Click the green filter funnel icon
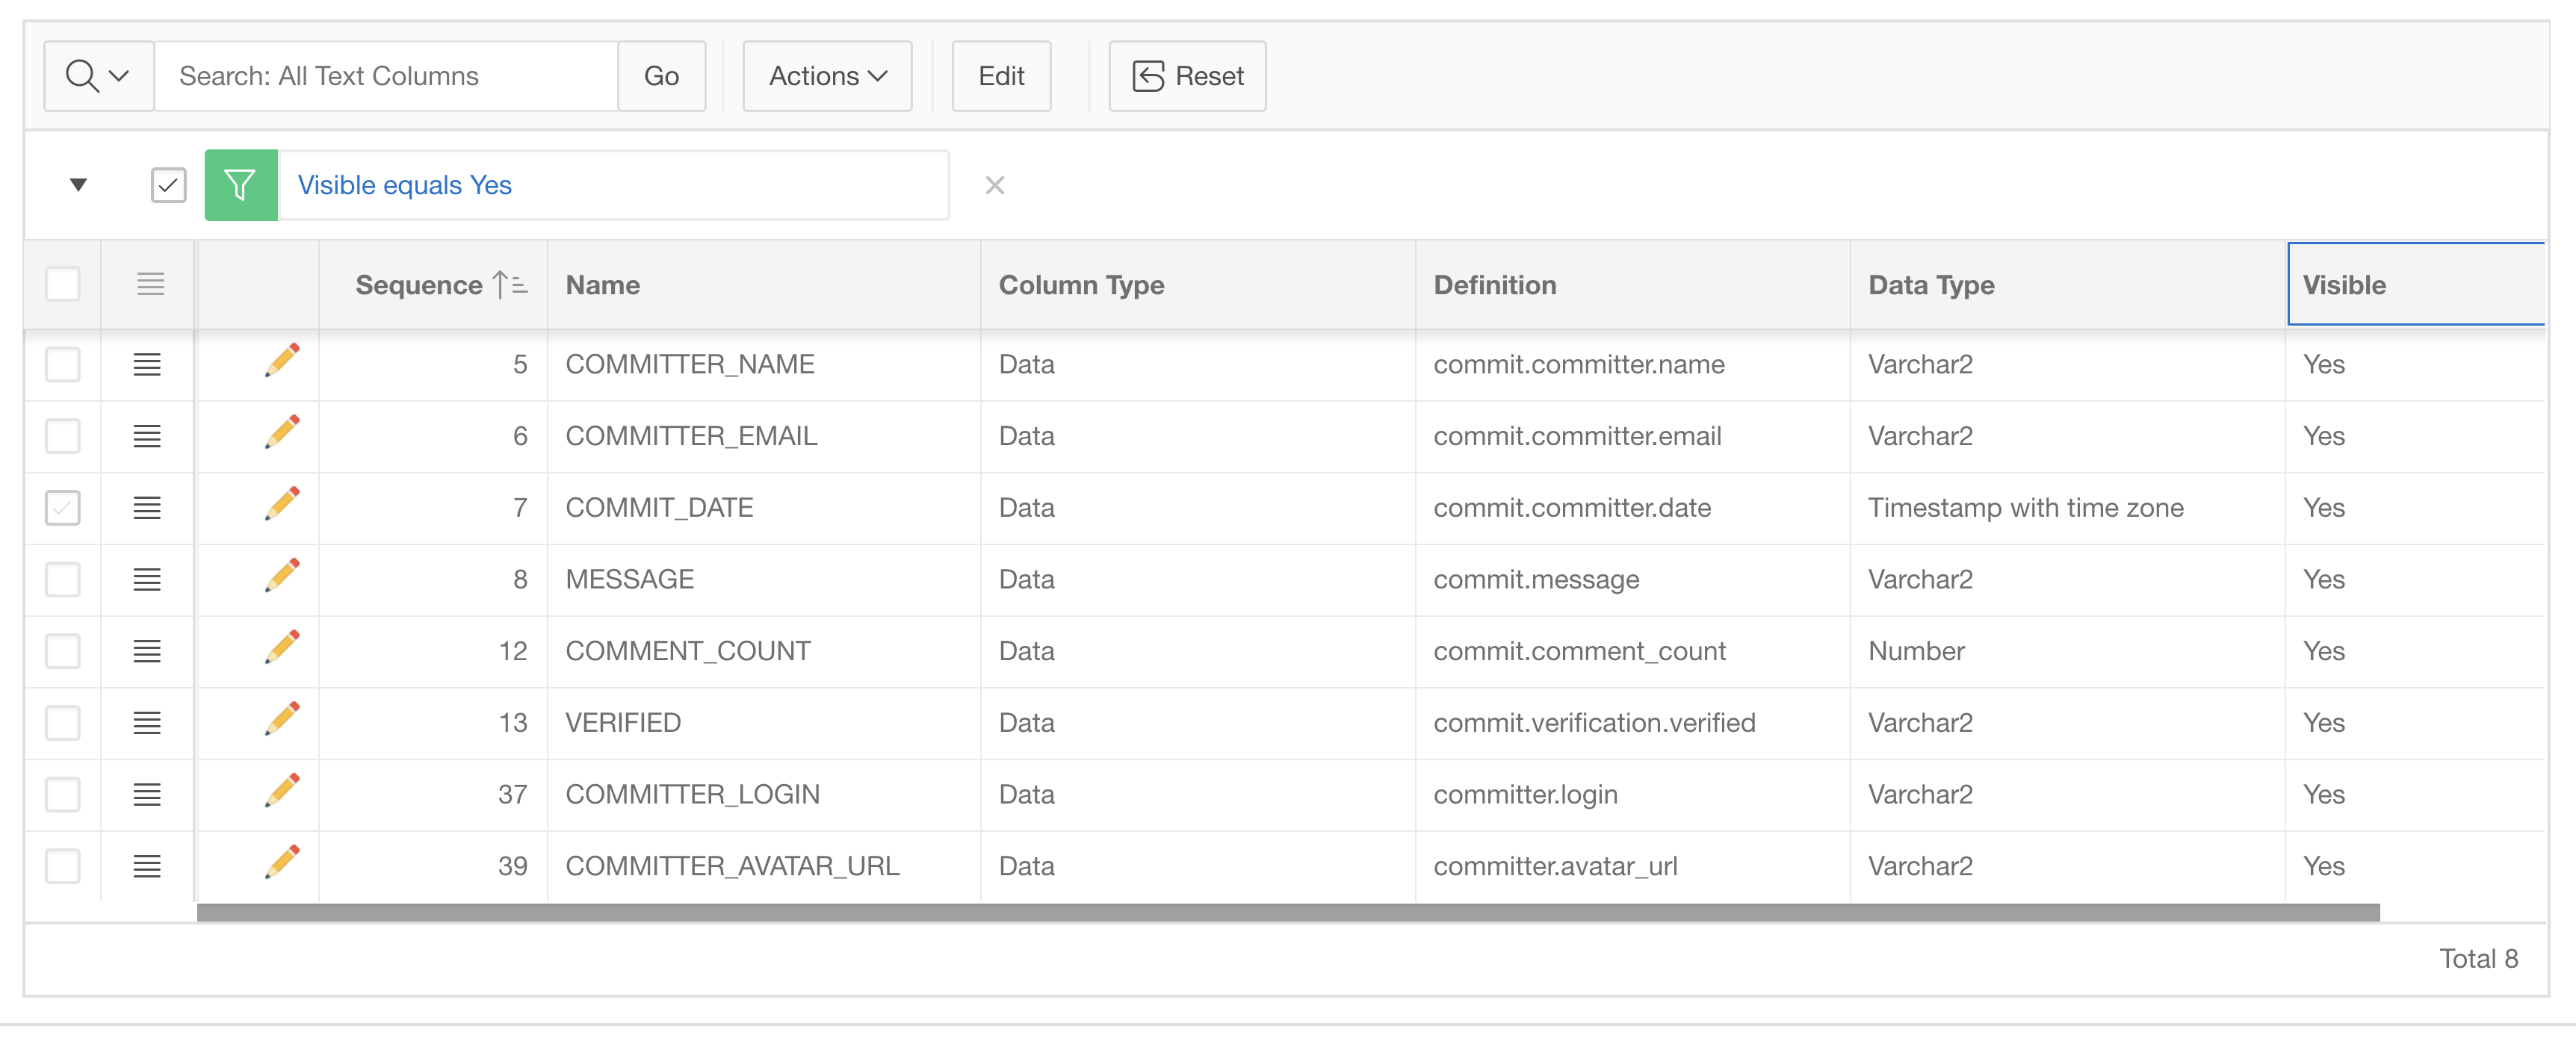Viewport: 2576px width, 1044px height. (240, 185)
